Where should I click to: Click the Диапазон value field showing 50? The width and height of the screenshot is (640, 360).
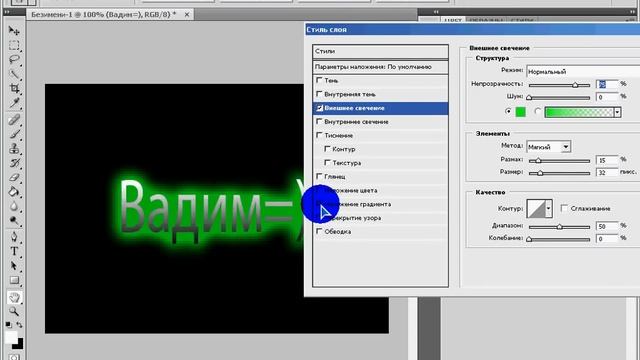click(607, 226)
